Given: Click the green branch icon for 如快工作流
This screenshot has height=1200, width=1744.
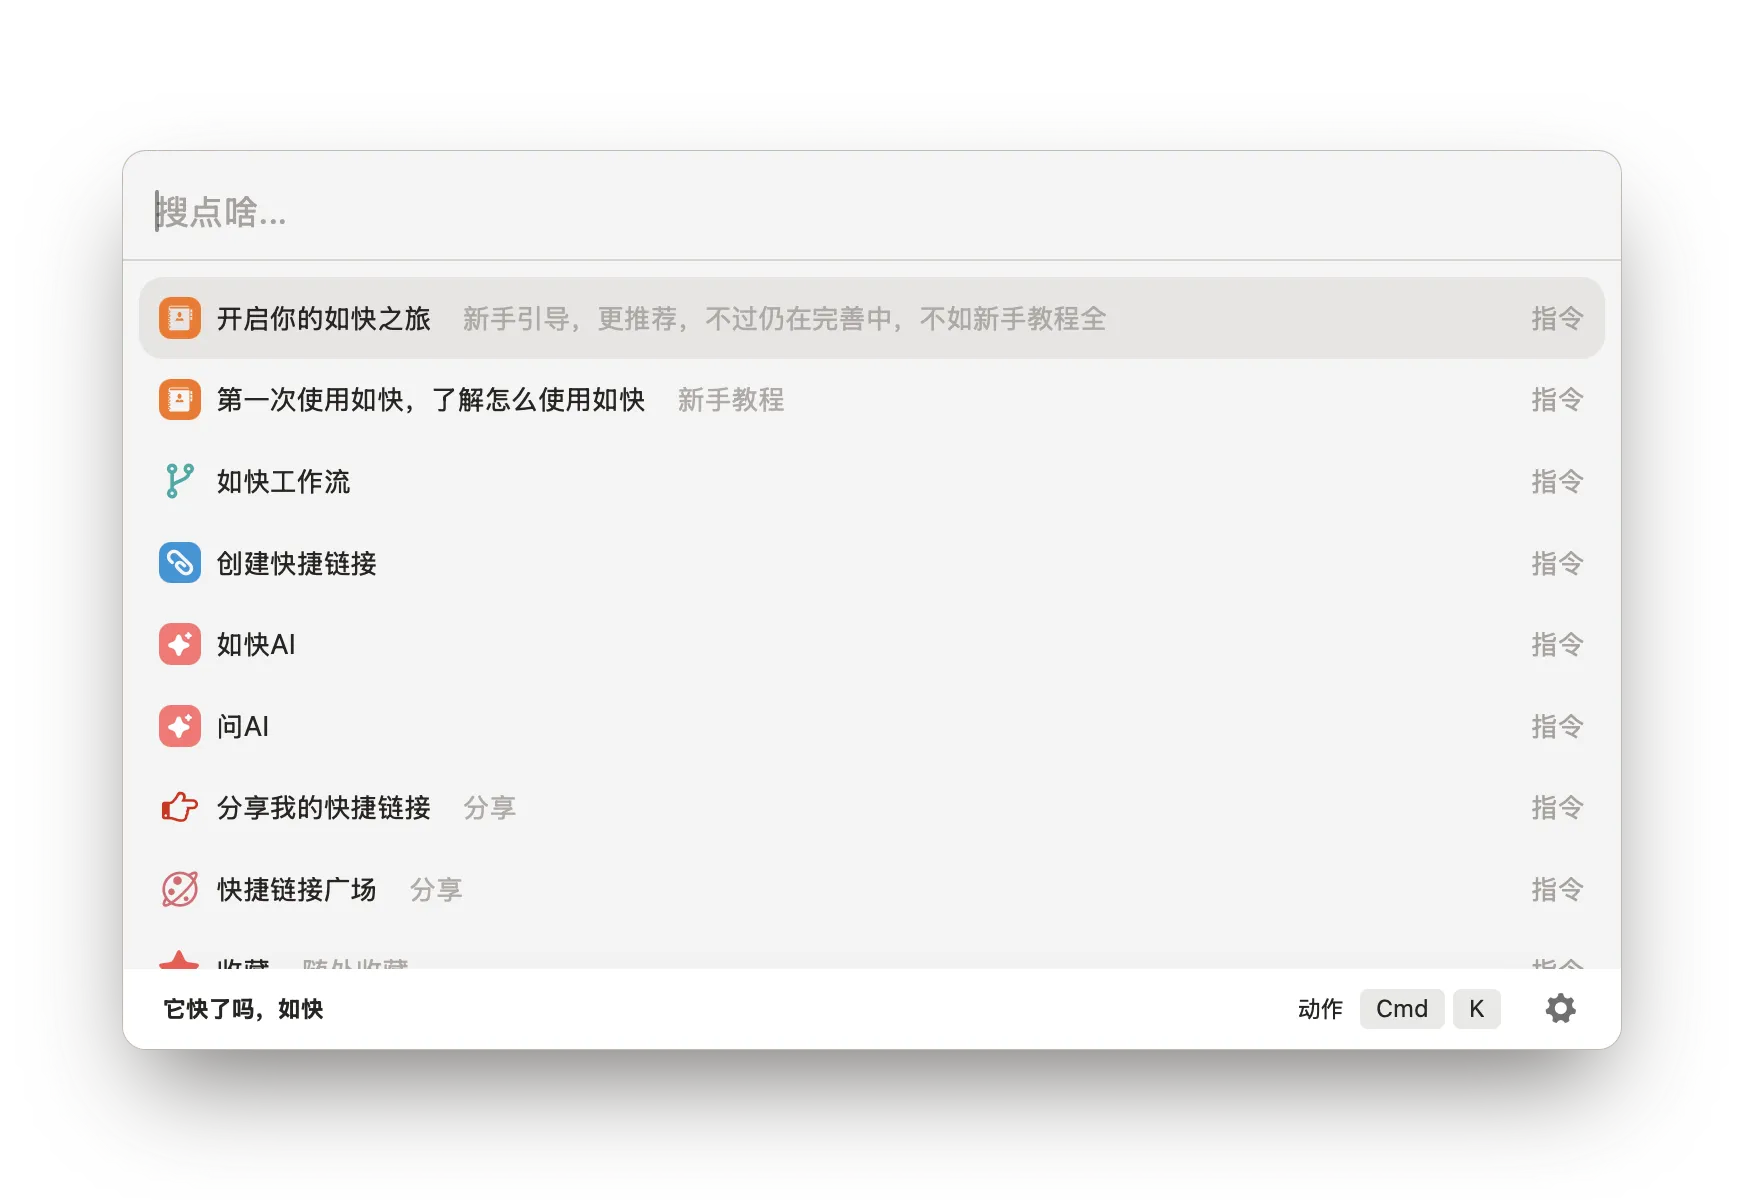Looking at the screenshot, I should click(x=180, y=481).
